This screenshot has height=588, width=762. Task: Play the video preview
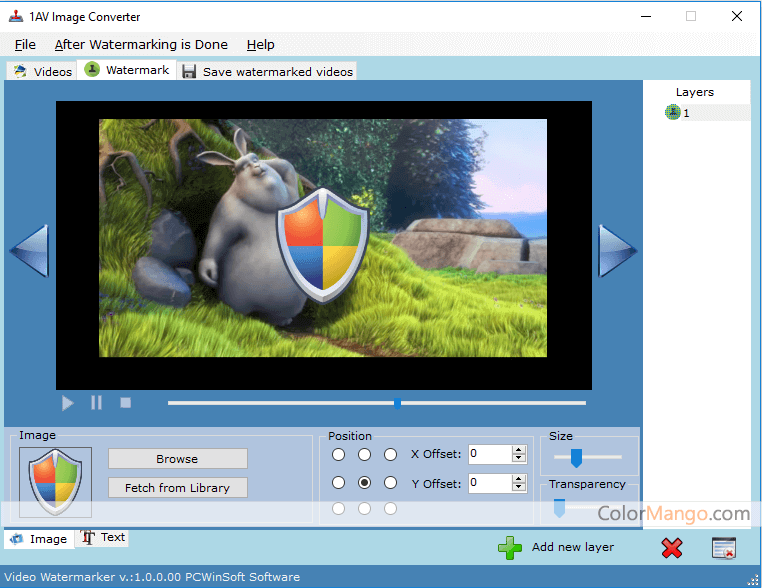(68, 403)
